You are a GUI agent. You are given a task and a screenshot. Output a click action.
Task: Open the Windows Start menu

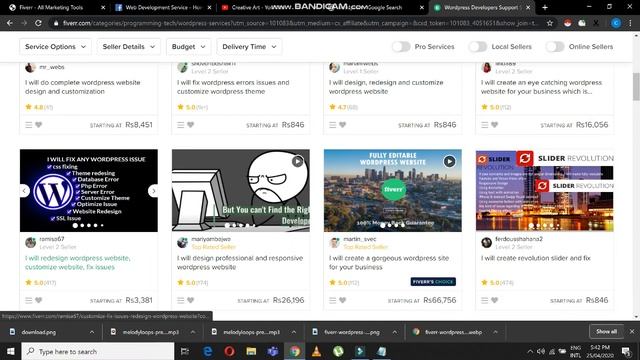pyautogui.click(x=11, y=351)
